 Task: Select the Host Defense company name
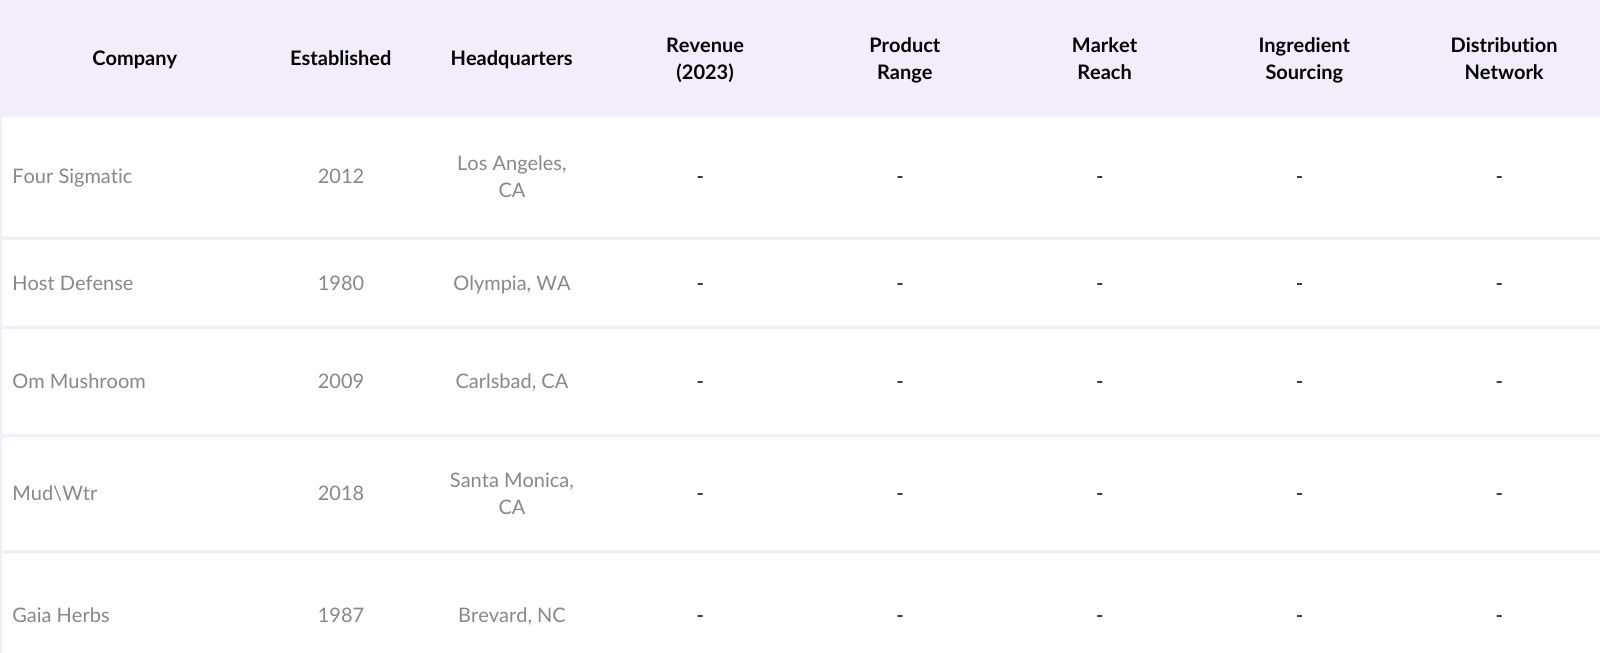[x=73, y=283]
